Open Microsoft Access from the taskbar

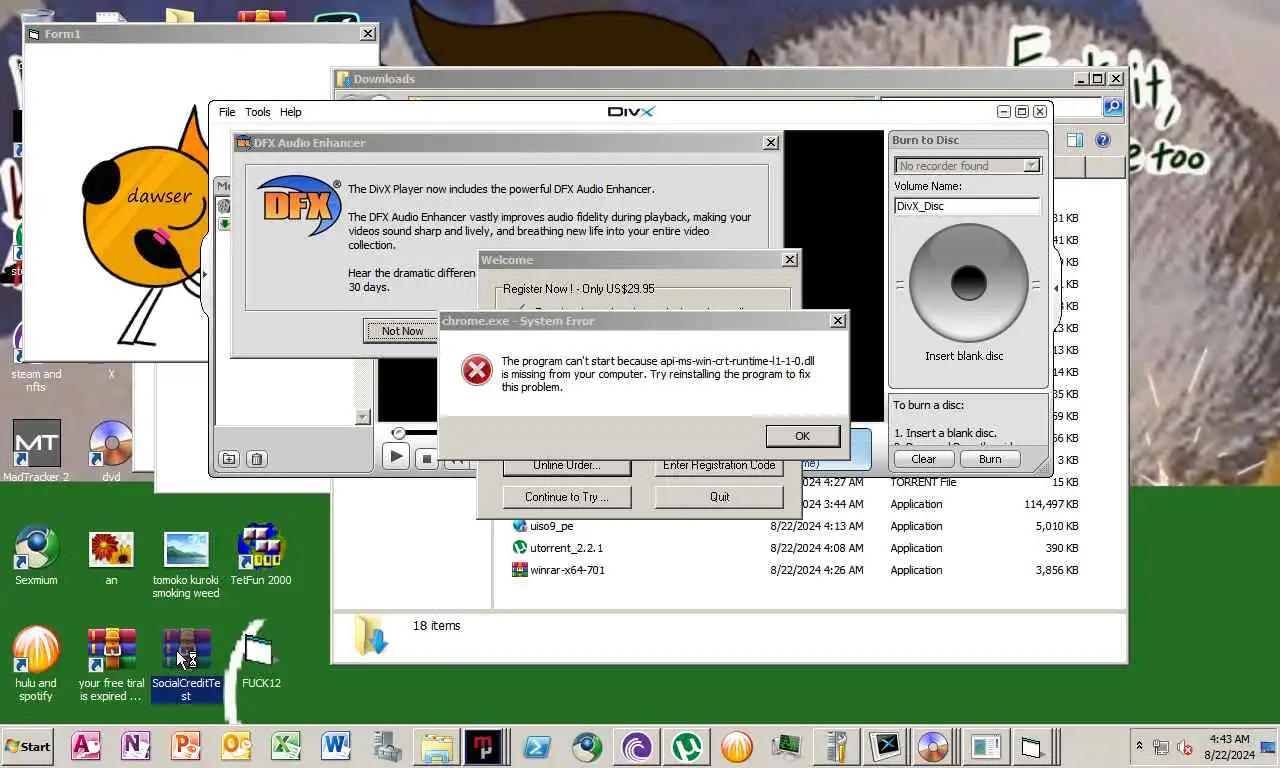tap(86, 746)
